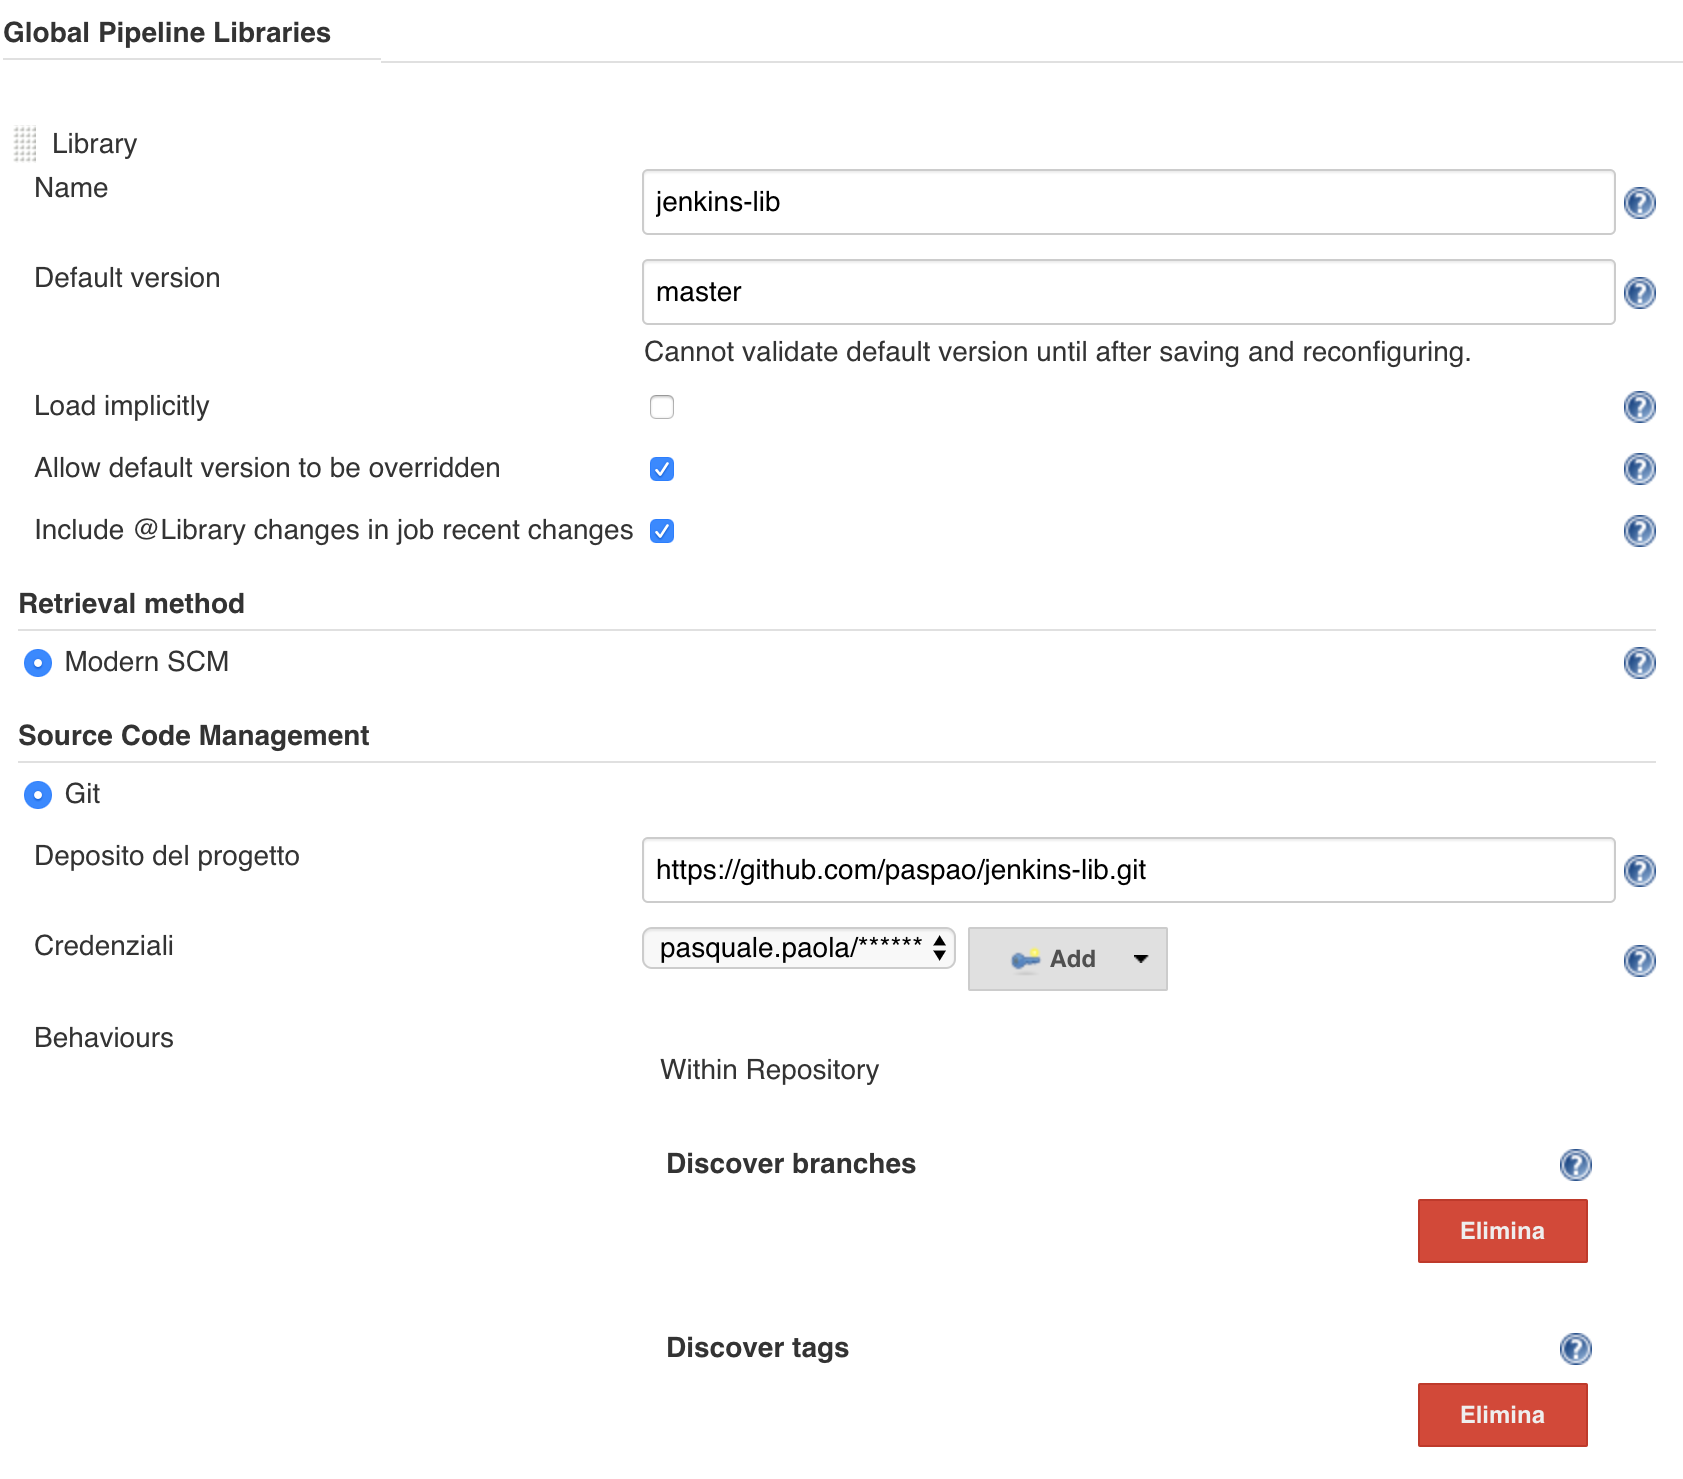Show help for Modern SCM retrieval method
Screen dimensions: 1683x1479
1639,663
